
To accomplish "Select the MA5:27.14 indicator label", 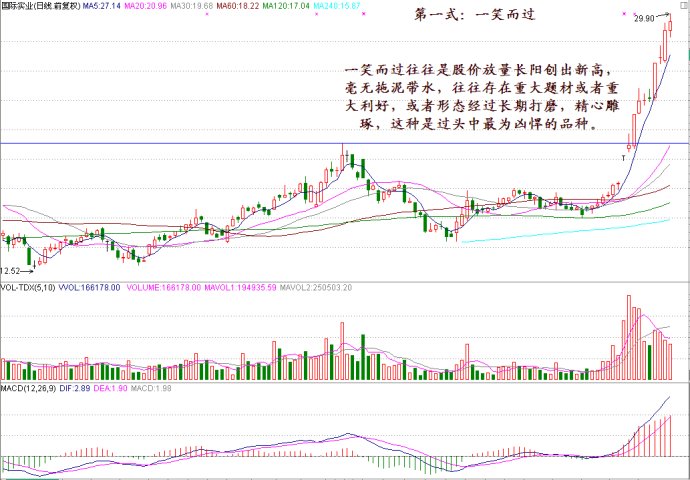I will pos(102,6).
